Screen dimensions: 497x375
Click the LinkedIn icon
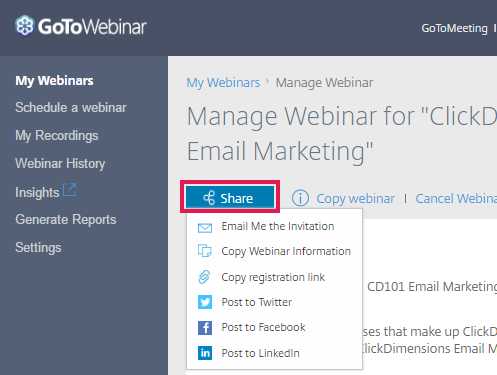205,353
